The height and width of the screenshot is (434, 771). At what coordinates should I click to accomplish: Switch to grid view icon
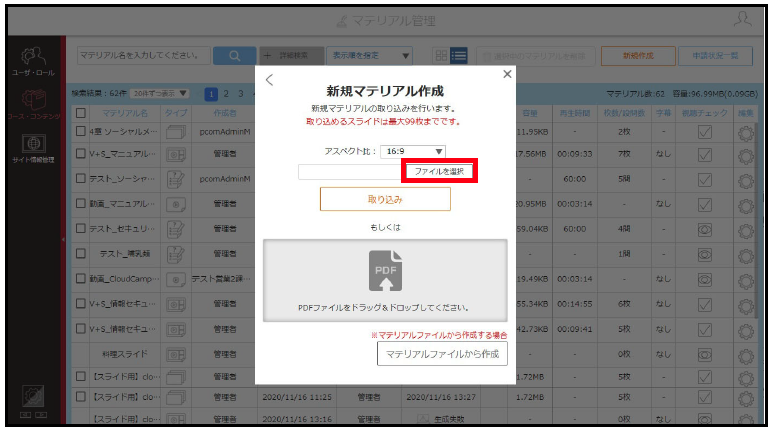442,56
